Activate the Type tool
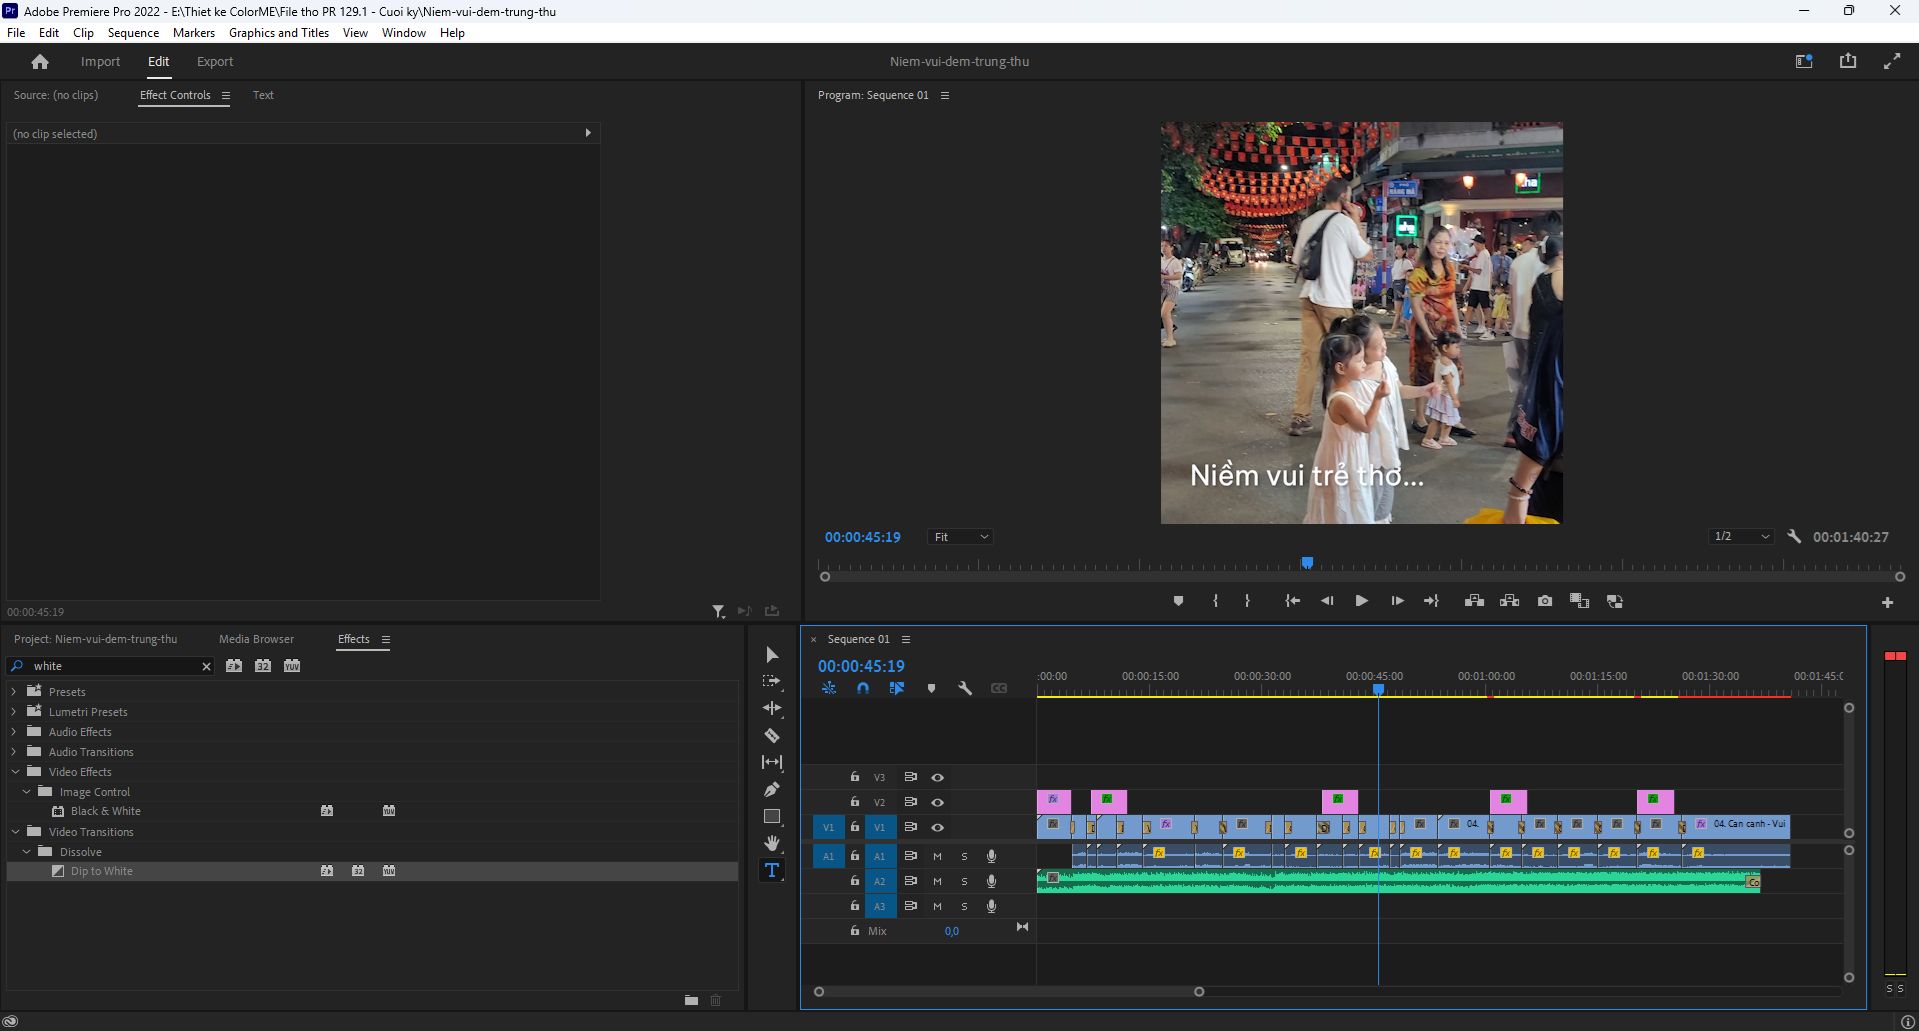The height and width of the screenshot is (1031, 1919). click(772, 870)
